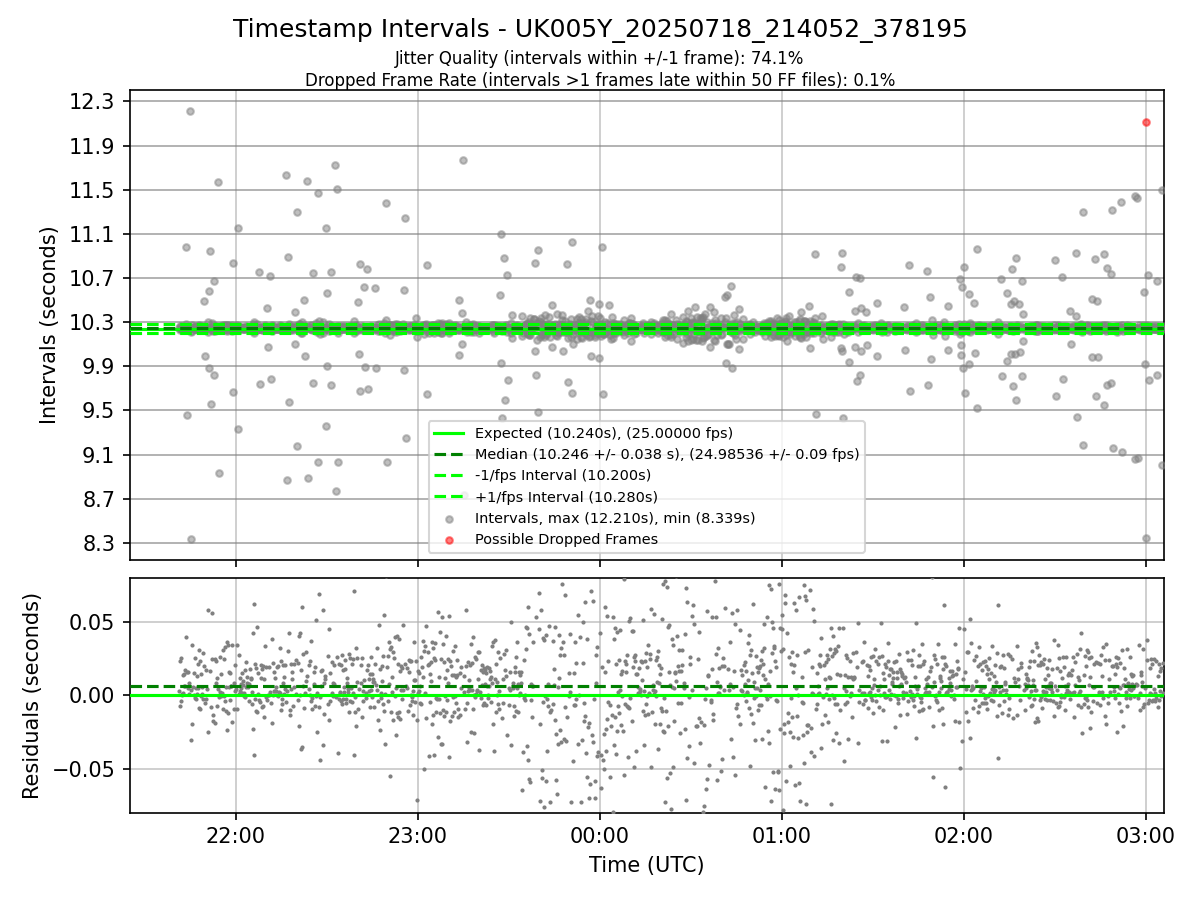Viewport: 1200px width, 900px height.
Task: Click legend entry 'Expected (10.240s), (25.00000 fps)'
Action: click(x=604, y=433)
